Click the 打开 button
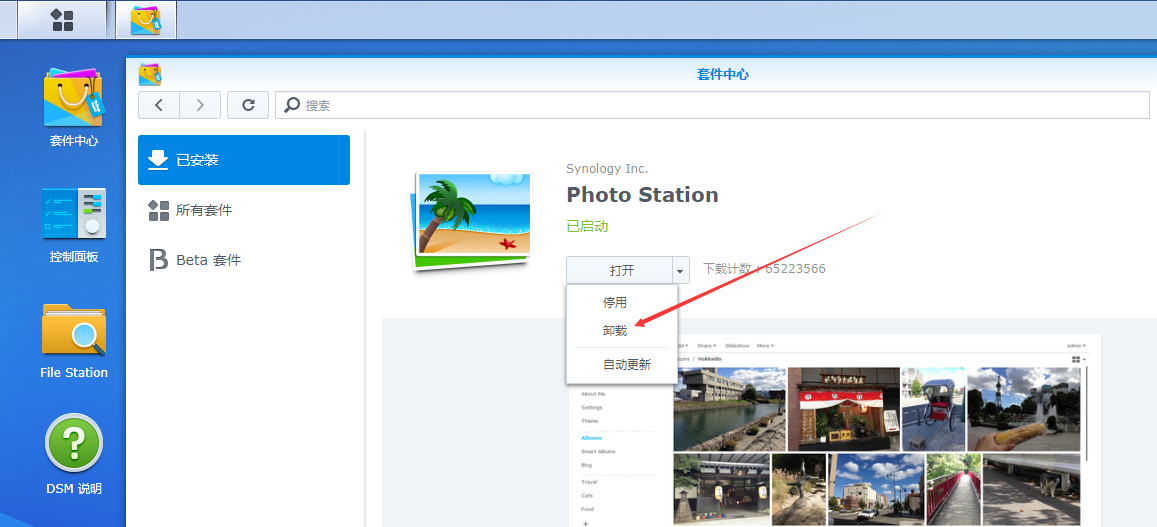Screen dimensions: 1157x527 tap(621, 270)
